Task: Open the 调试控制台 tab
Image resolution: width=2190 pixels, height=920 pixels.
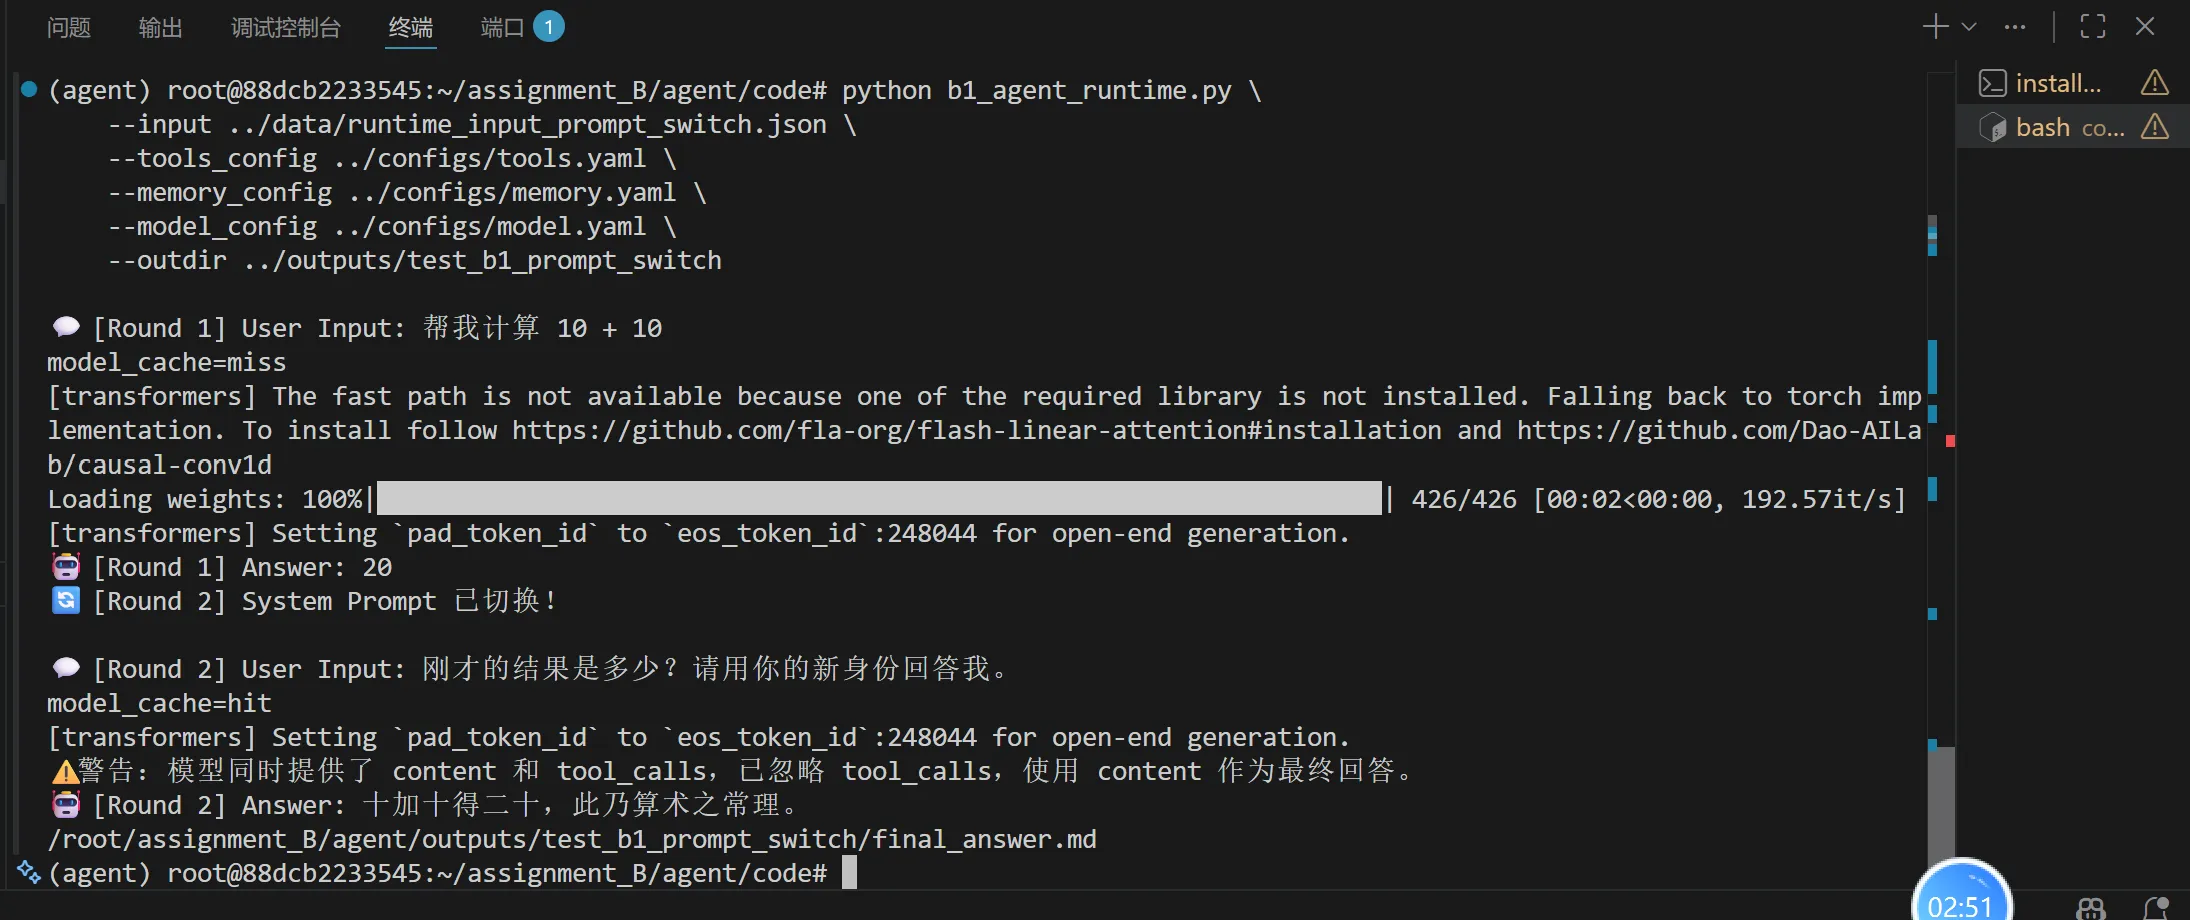Action: click(x=286, y=27)
